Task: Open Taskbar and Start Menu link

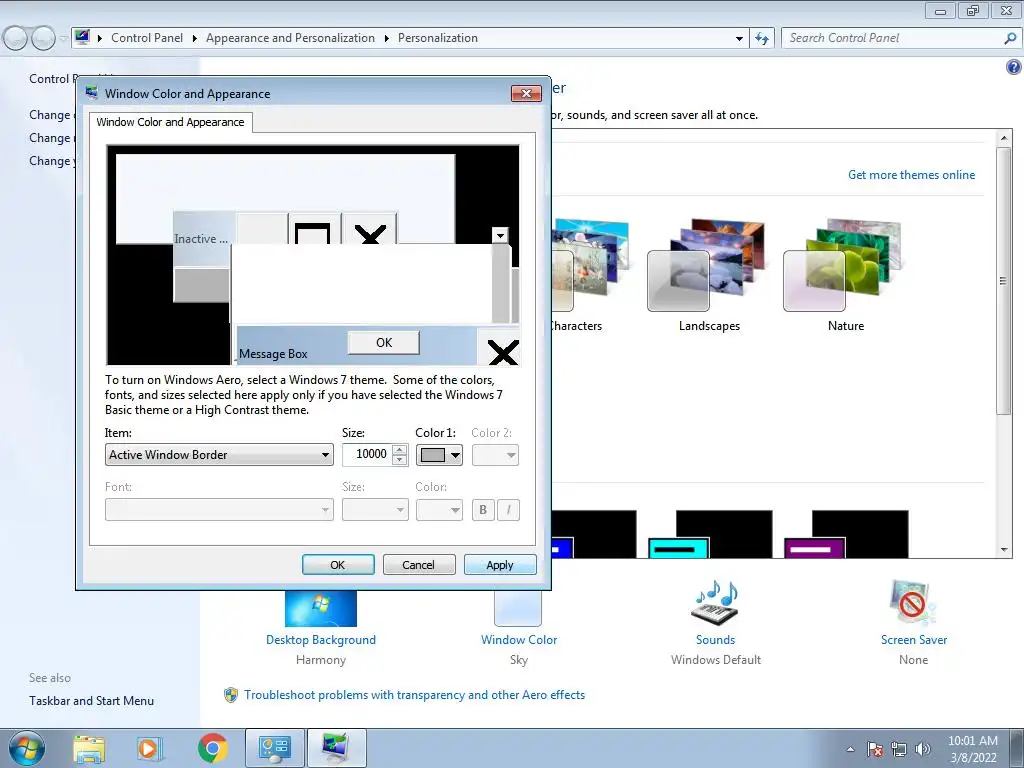Action: point(91,701)
